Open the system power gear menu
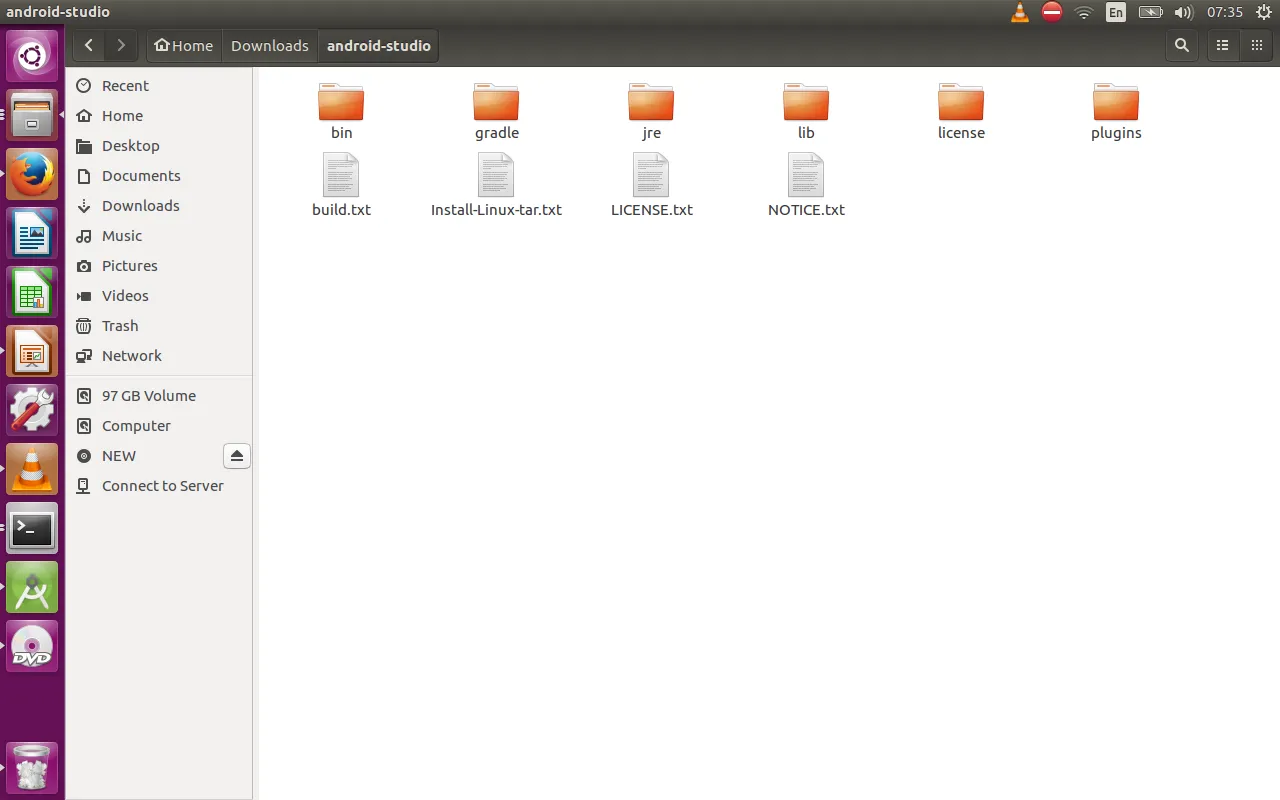This screenshot has height=800, width=1280. (1264, 12)
